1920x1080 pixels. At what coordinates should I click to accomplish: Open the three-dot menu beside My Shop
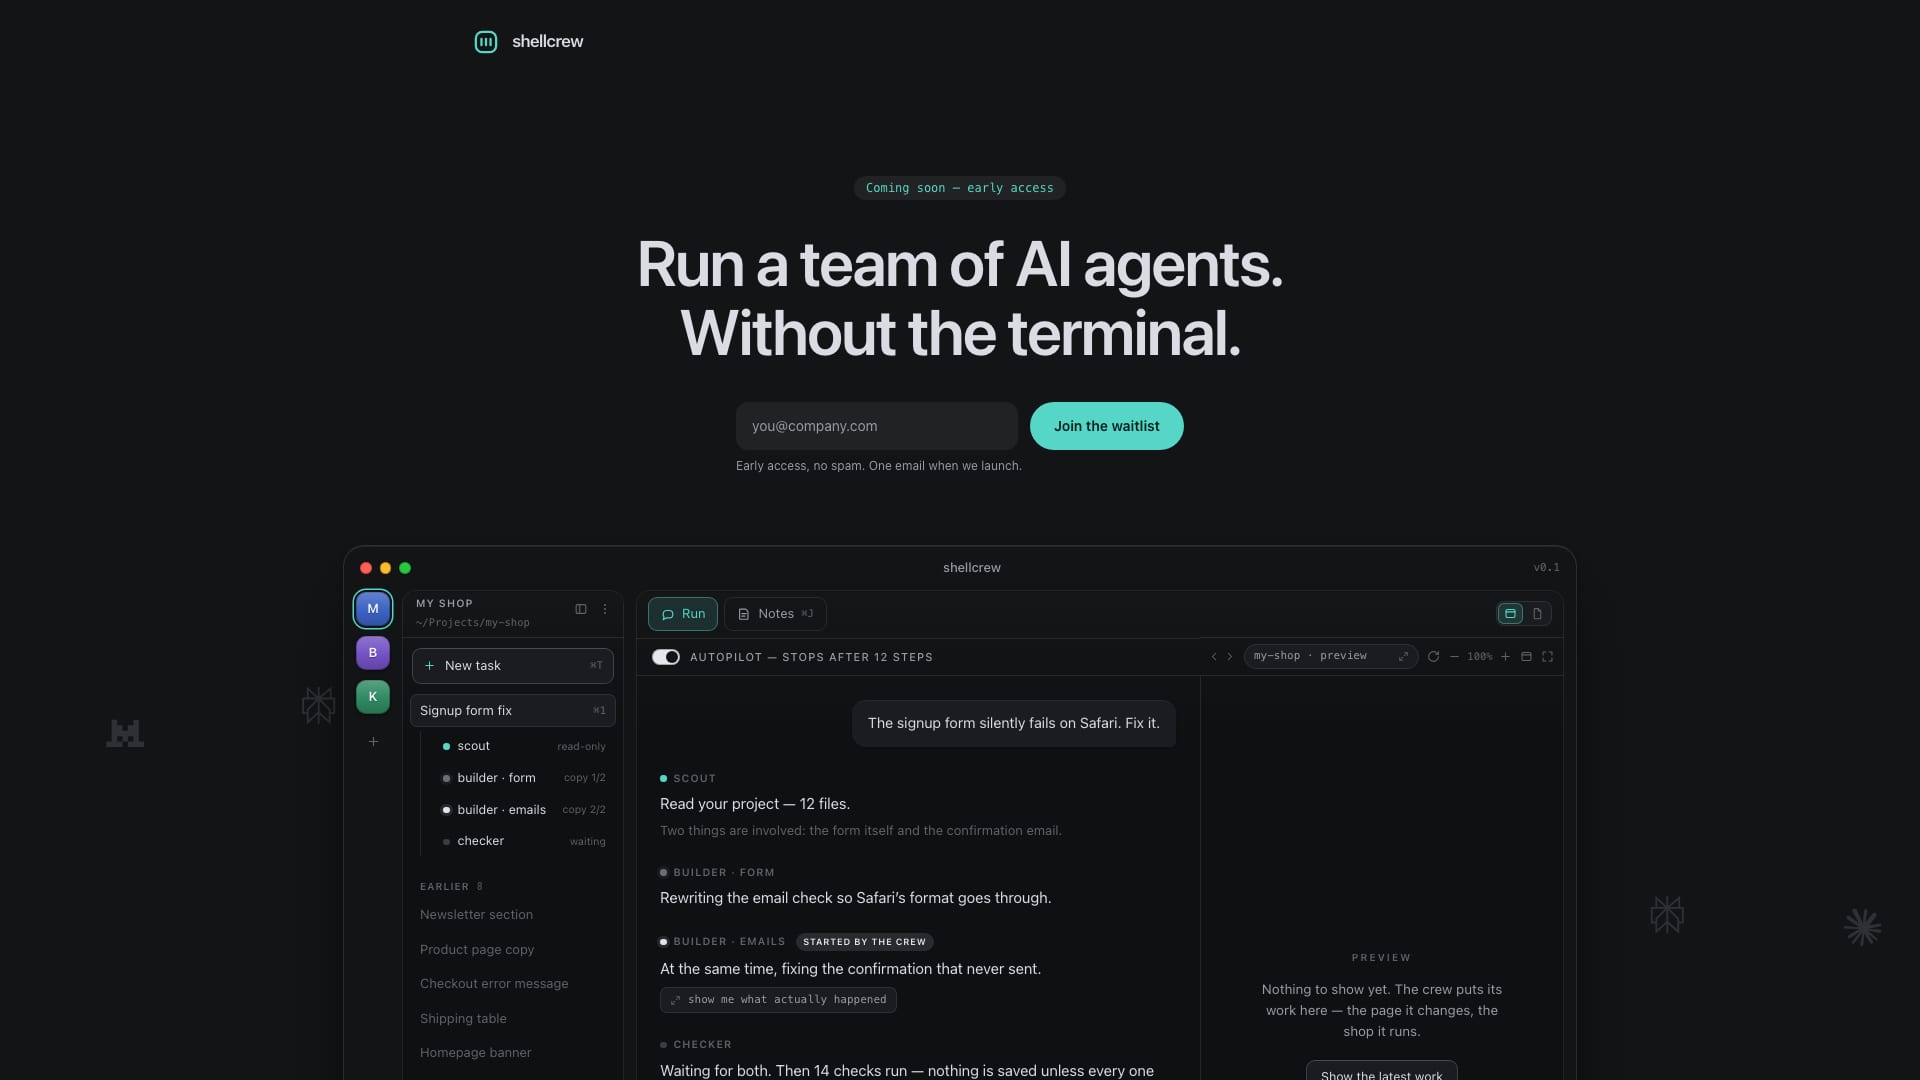(x=605, y=609)
